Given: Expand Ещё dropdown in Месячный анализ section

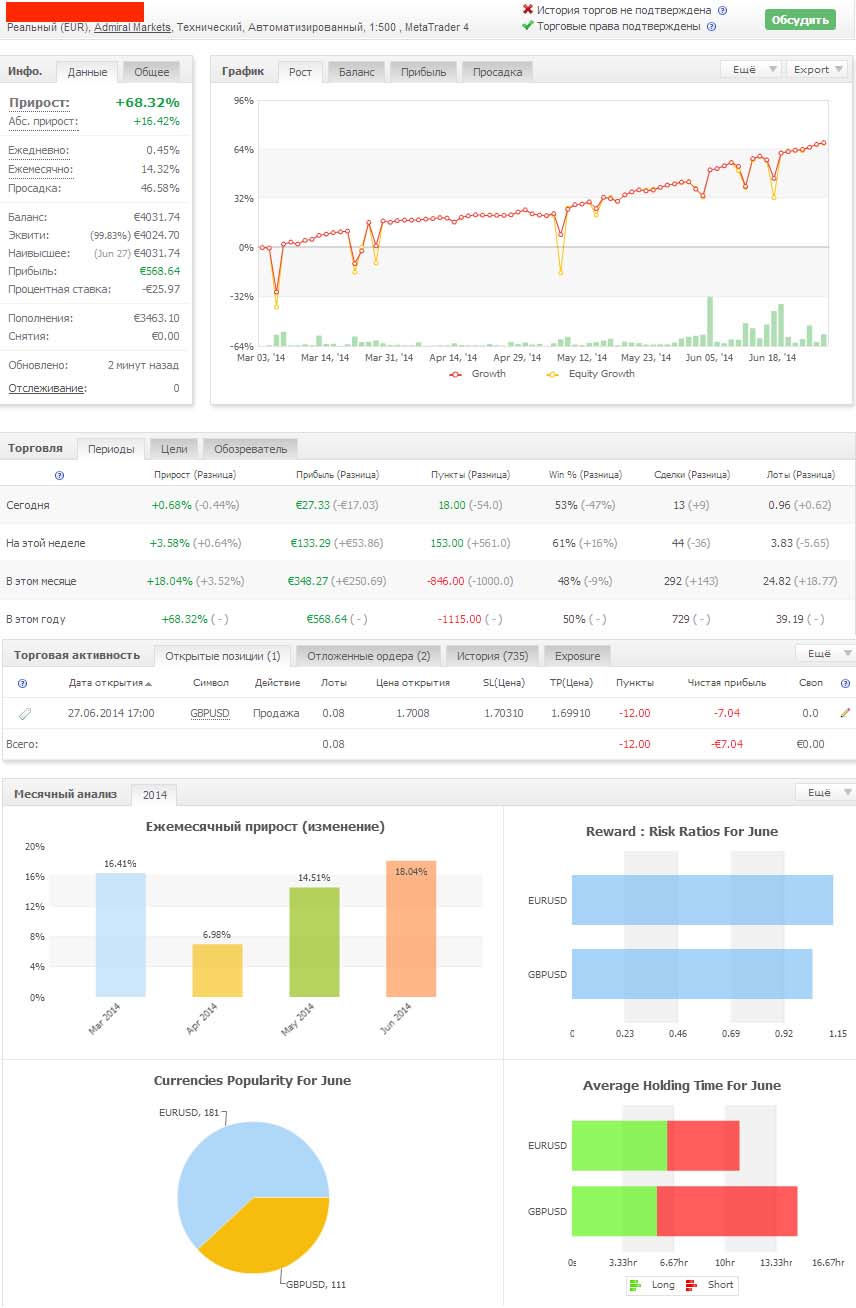Looking at the screenshot, I should pos(825,792).
